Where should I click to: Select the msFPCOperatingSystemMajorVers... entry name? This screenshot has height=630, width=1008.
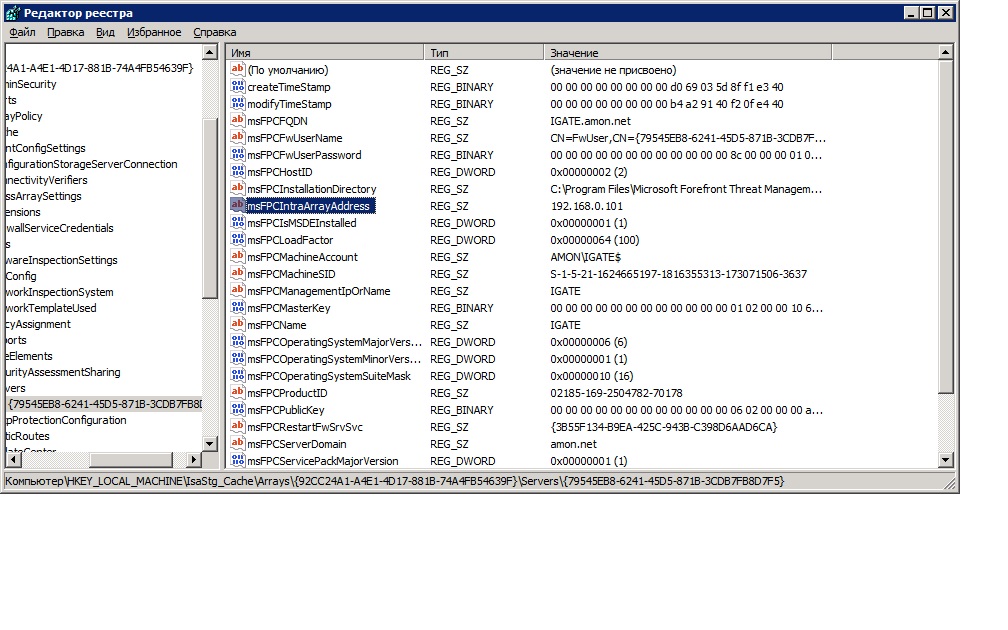(334, 343)
